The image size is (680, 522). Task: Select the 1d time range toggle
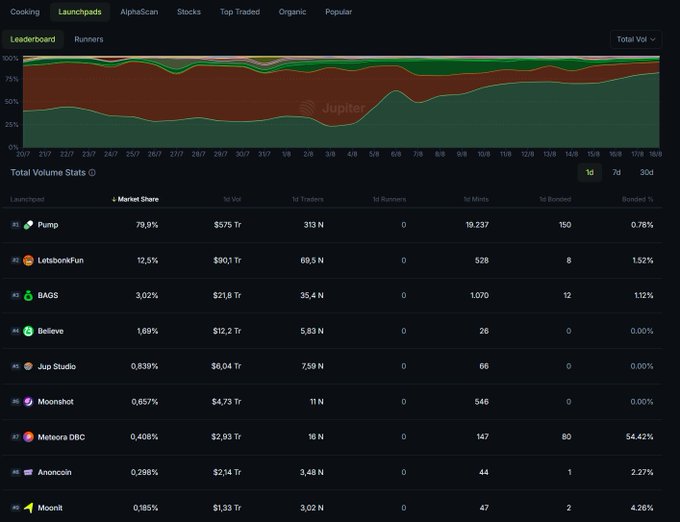pos(589,172)
